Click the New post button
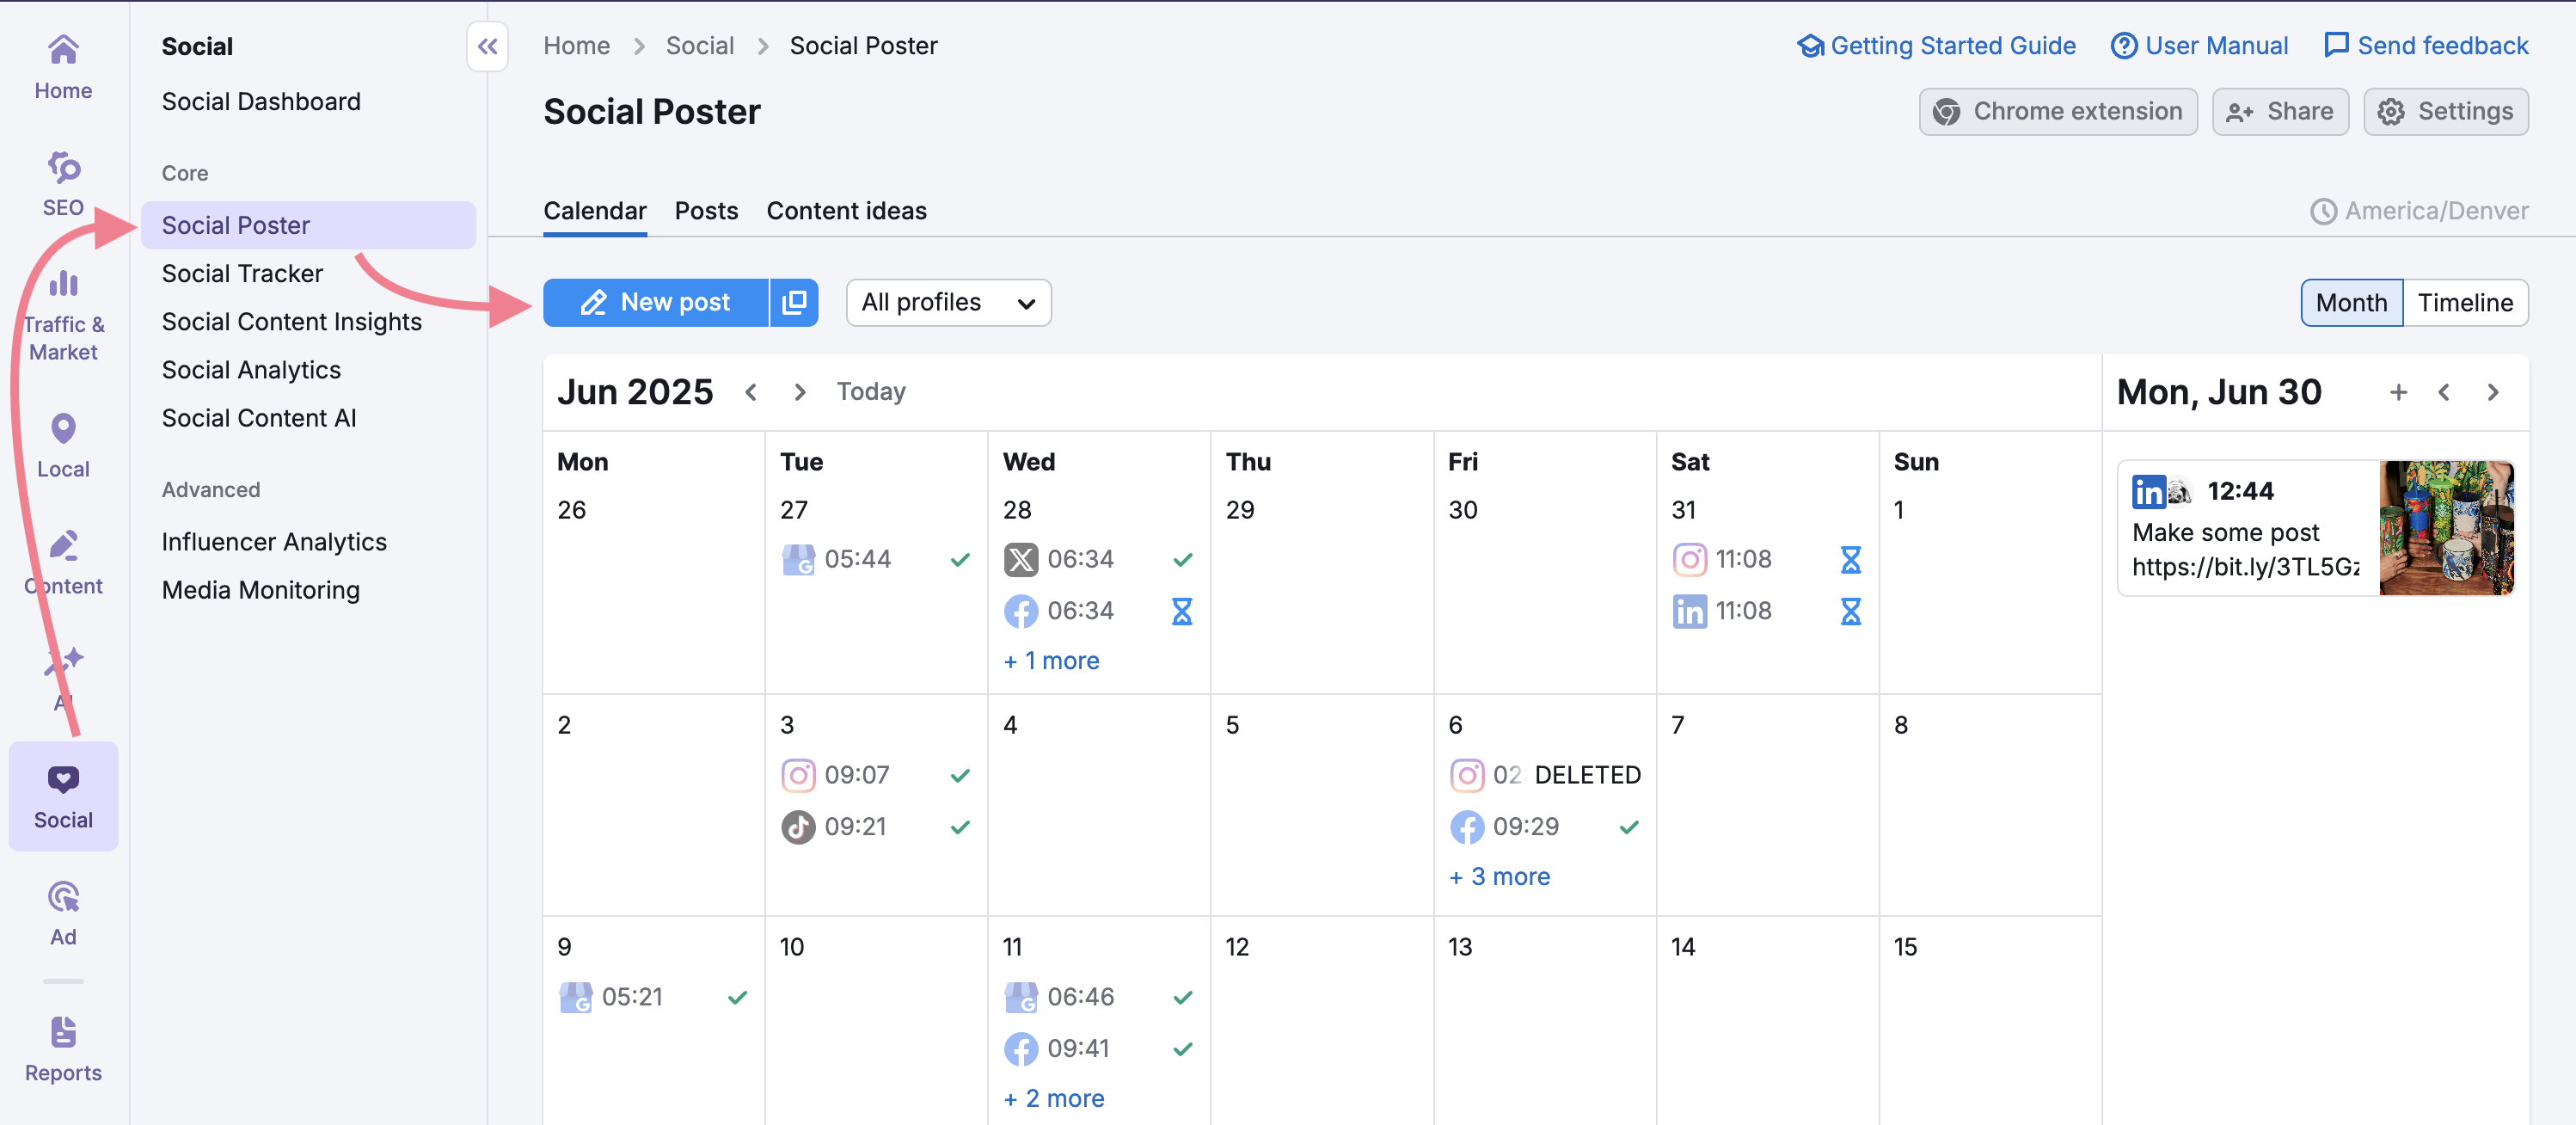 tap(656, 302)
